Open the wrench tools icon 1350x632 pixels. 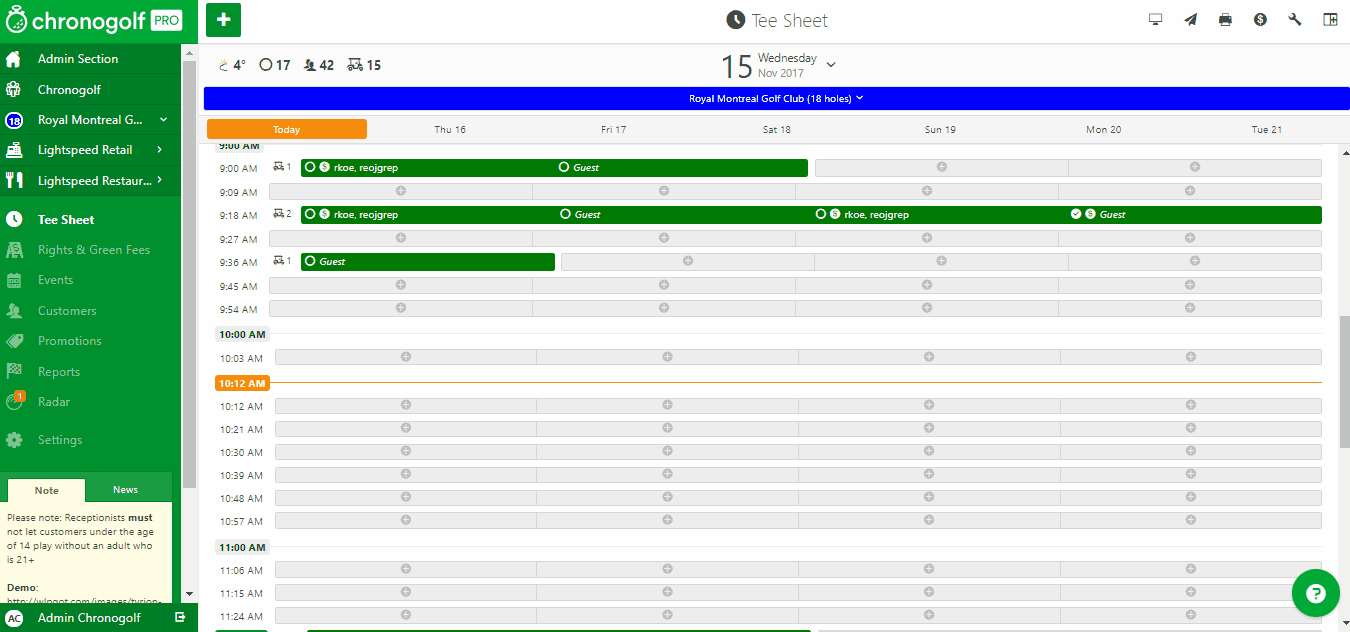click(x=1295, y=20)
